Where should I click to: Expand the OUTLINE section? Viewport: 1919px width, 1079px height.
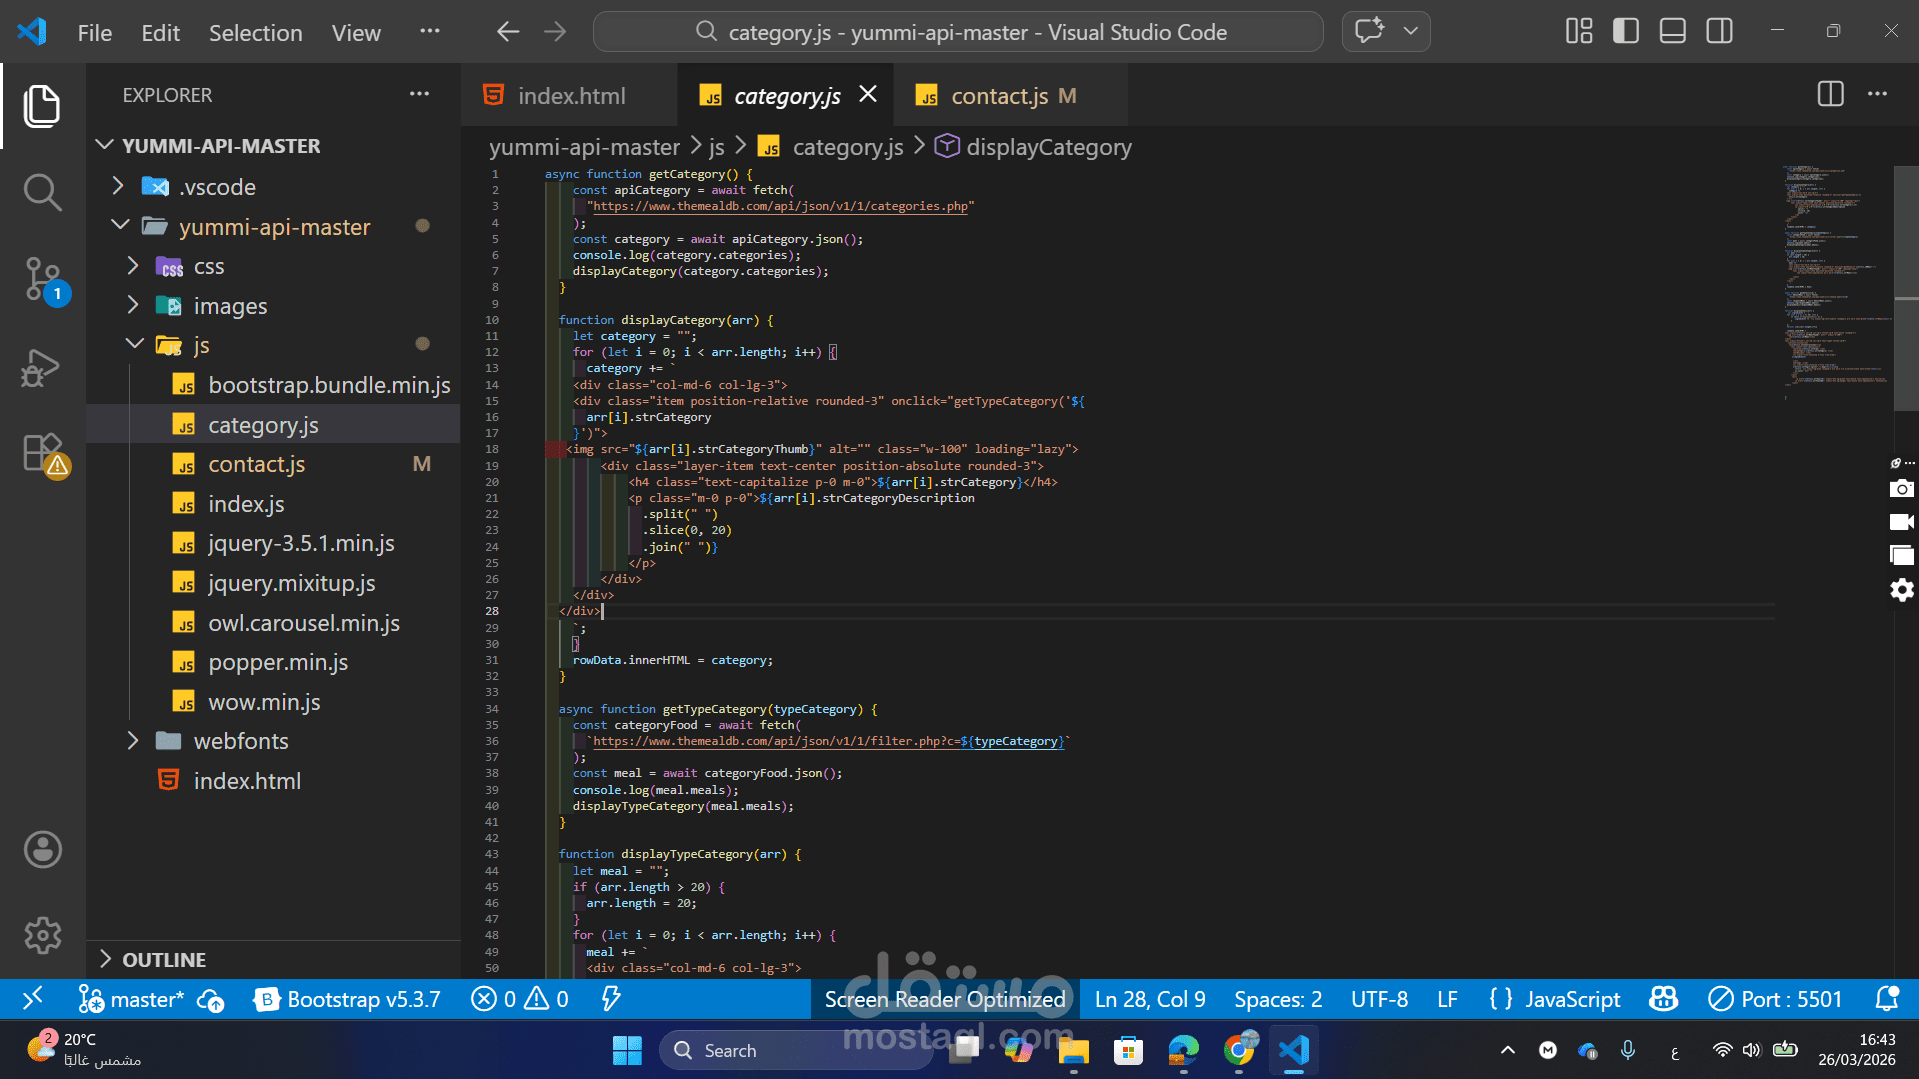(x=164, y=959)
